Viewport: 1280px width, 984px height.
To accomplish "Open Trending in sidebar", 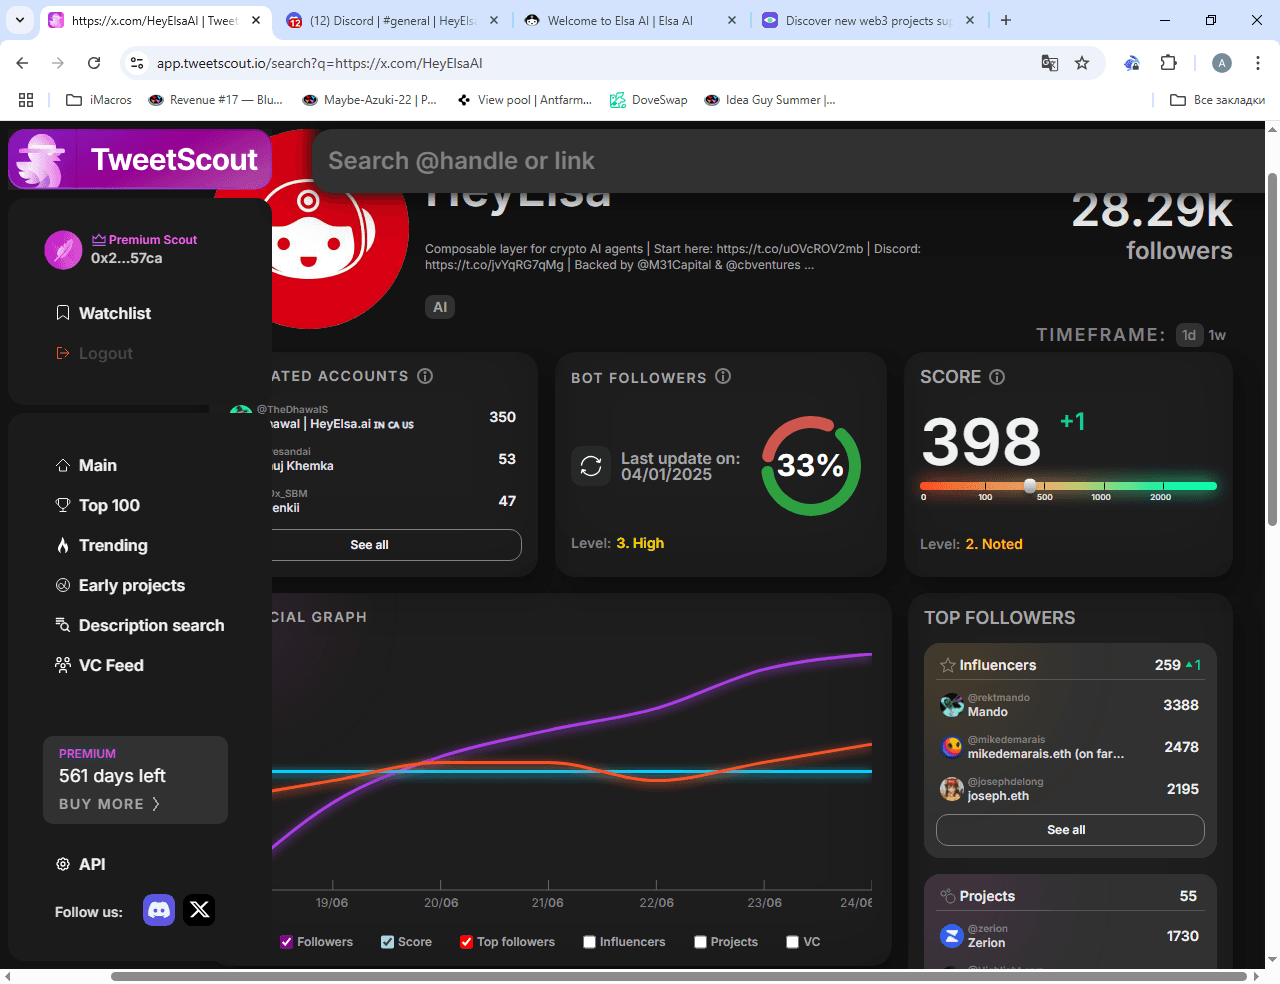I will pos(102,545).
